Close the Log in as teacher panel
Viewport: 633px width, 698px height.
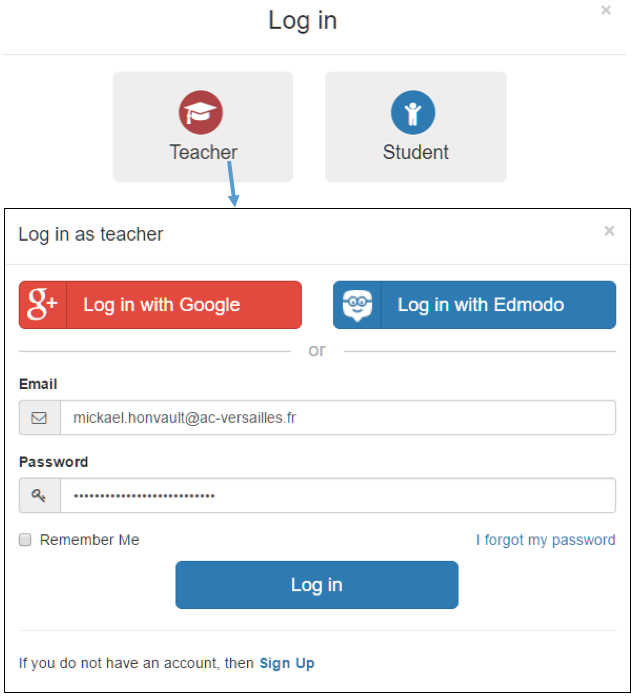[x=609, y=231]
